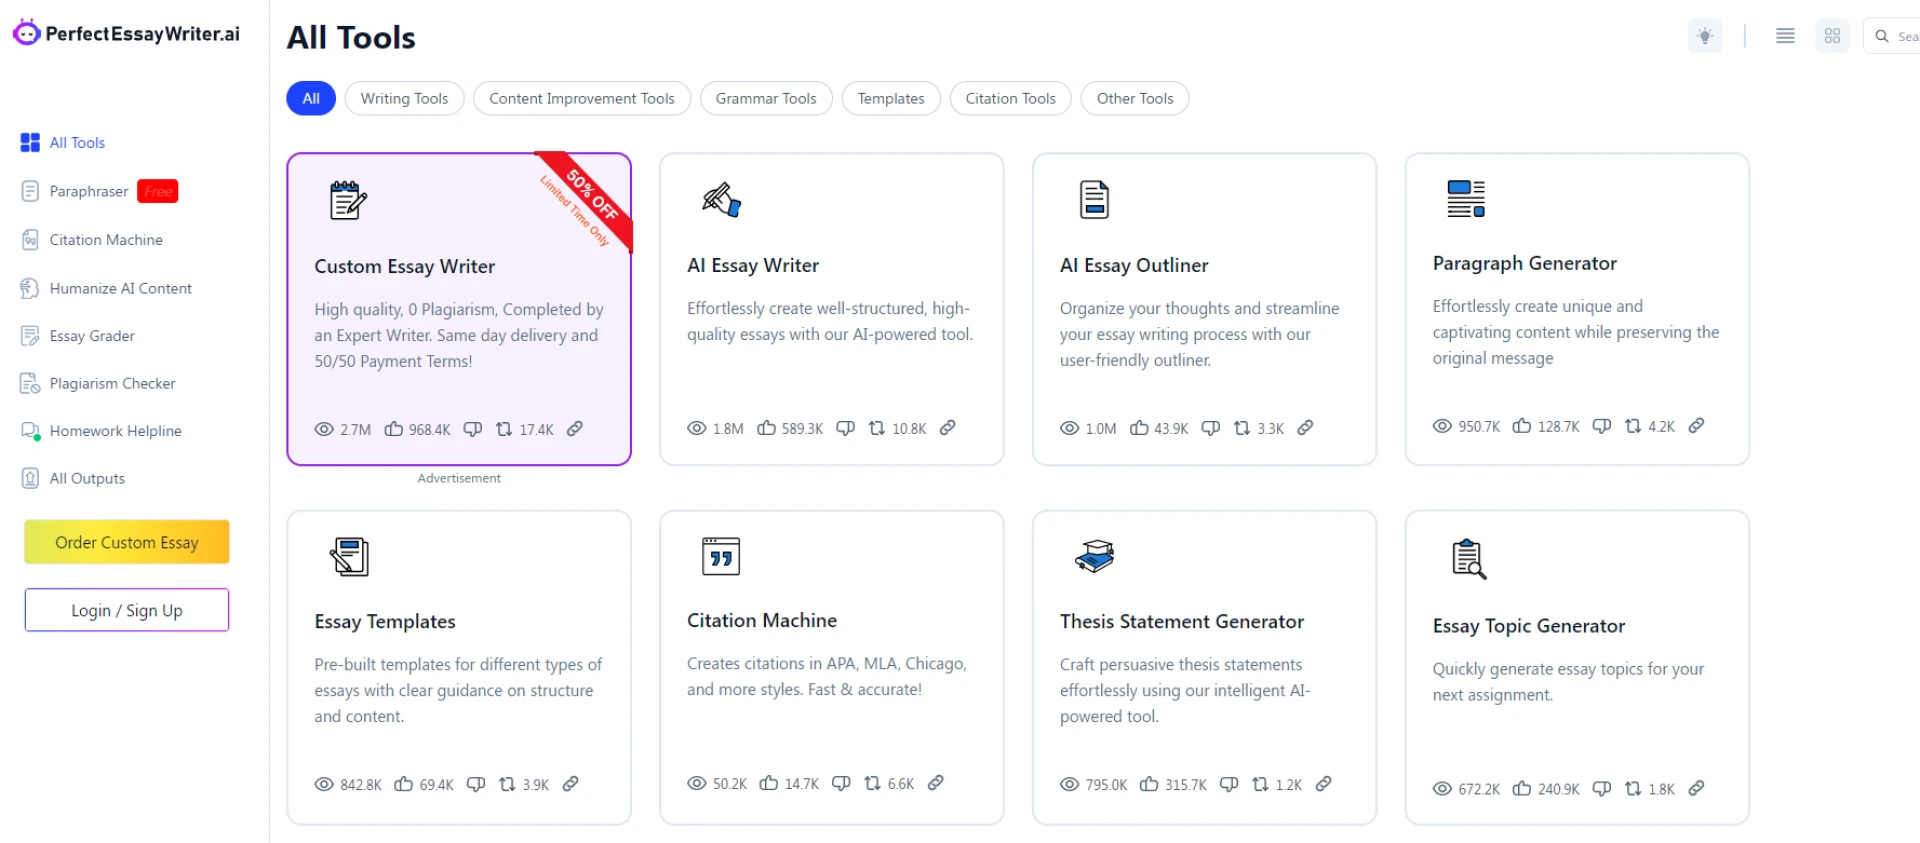Viewport: 1920px width, 843px height.
Task: Open the Paragraph Generator title
Action: point(1525,263)
